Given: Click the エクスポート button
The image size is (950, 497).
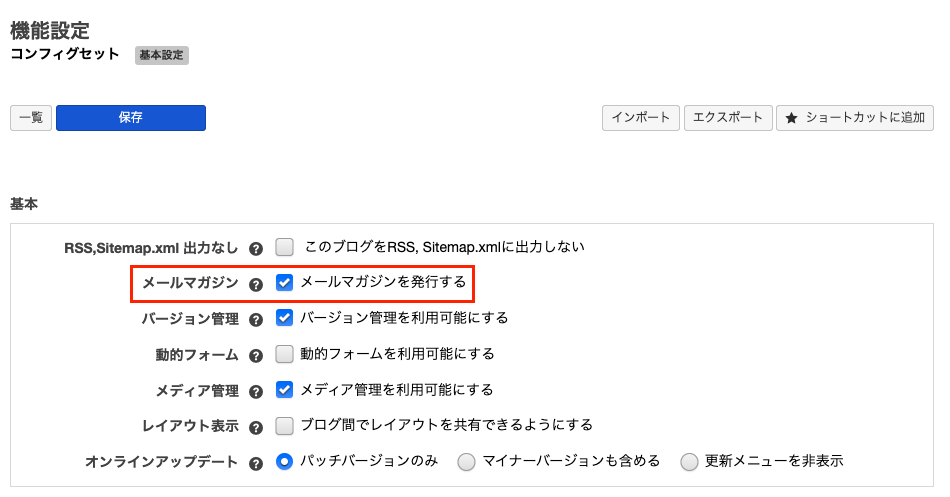Looking at the screenshot, I should [728, 118].
